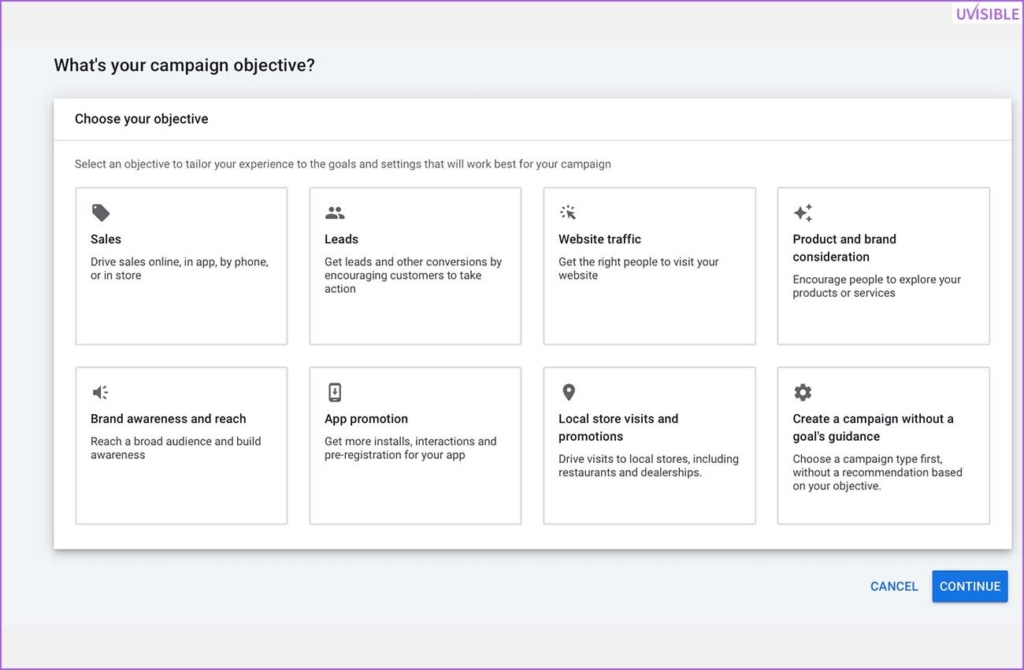The width and height of the screenshot is (1024, 670).
Task: Select the Brand awareness and reach objective
Action: (x=181, y=445)
